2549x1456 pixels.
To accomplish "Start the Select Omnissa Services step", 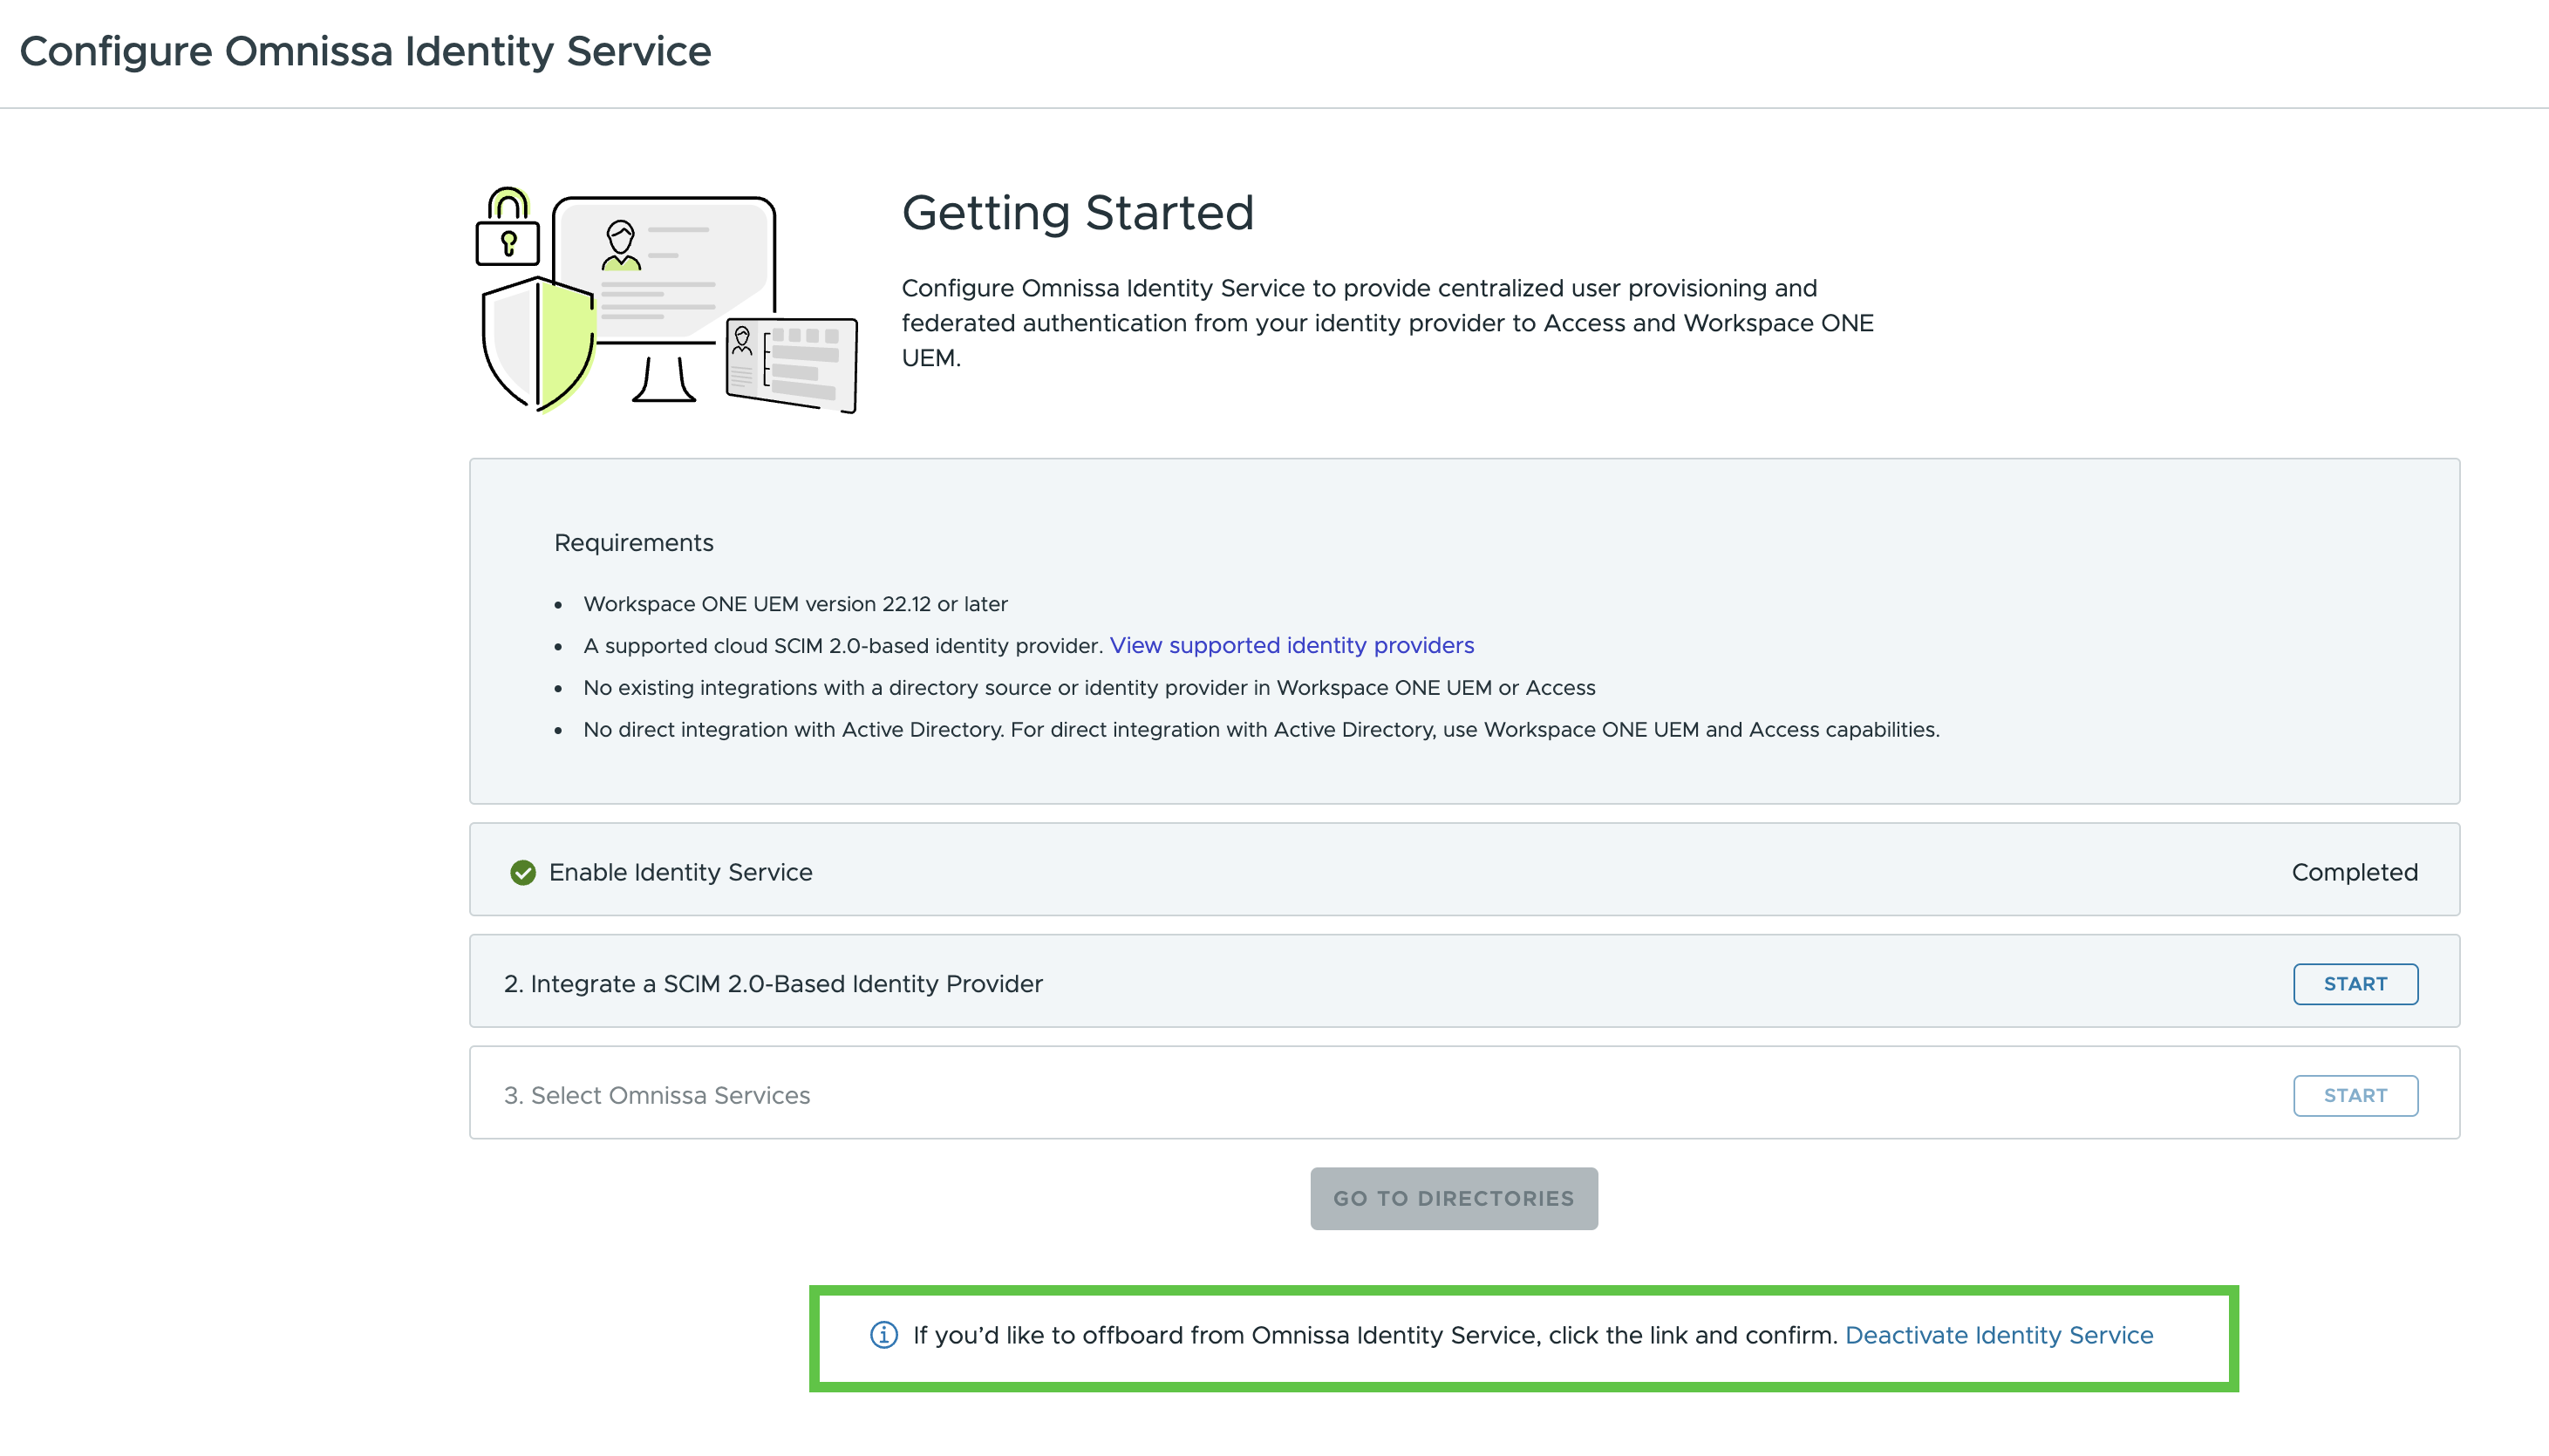I will (2355, 1096).
